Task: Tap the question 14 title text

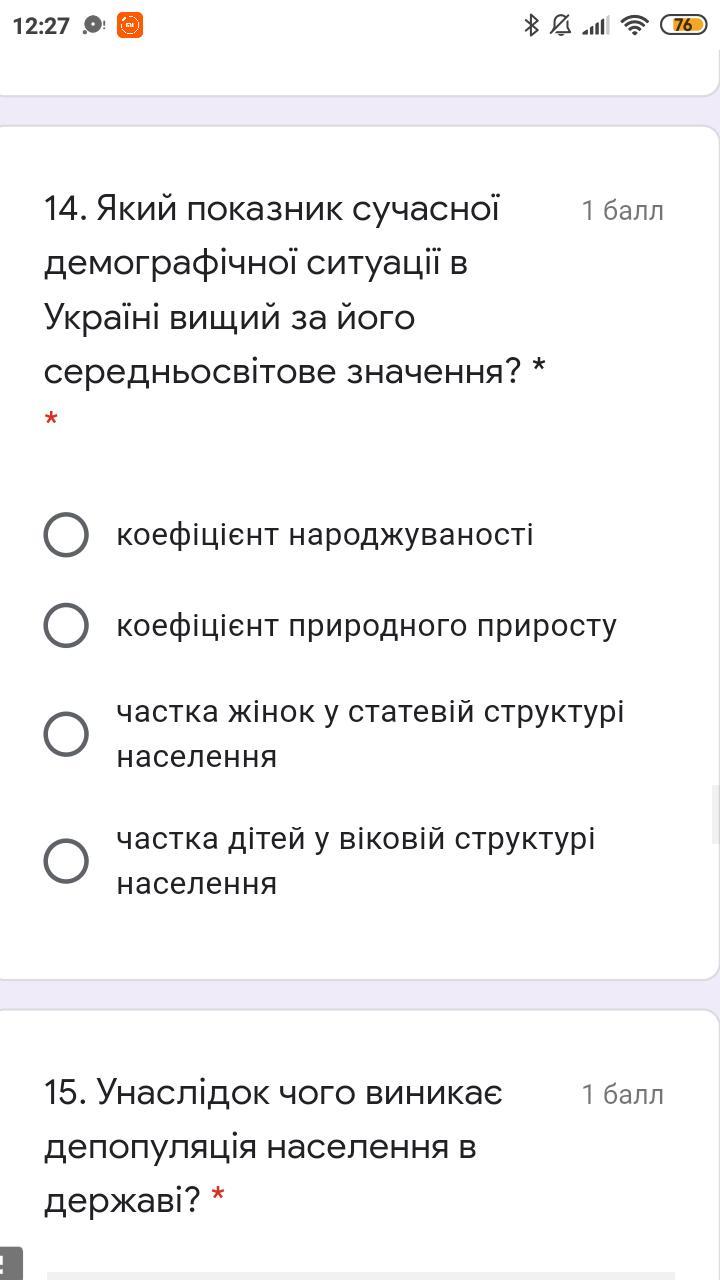Action: click(x=290, y=290)
